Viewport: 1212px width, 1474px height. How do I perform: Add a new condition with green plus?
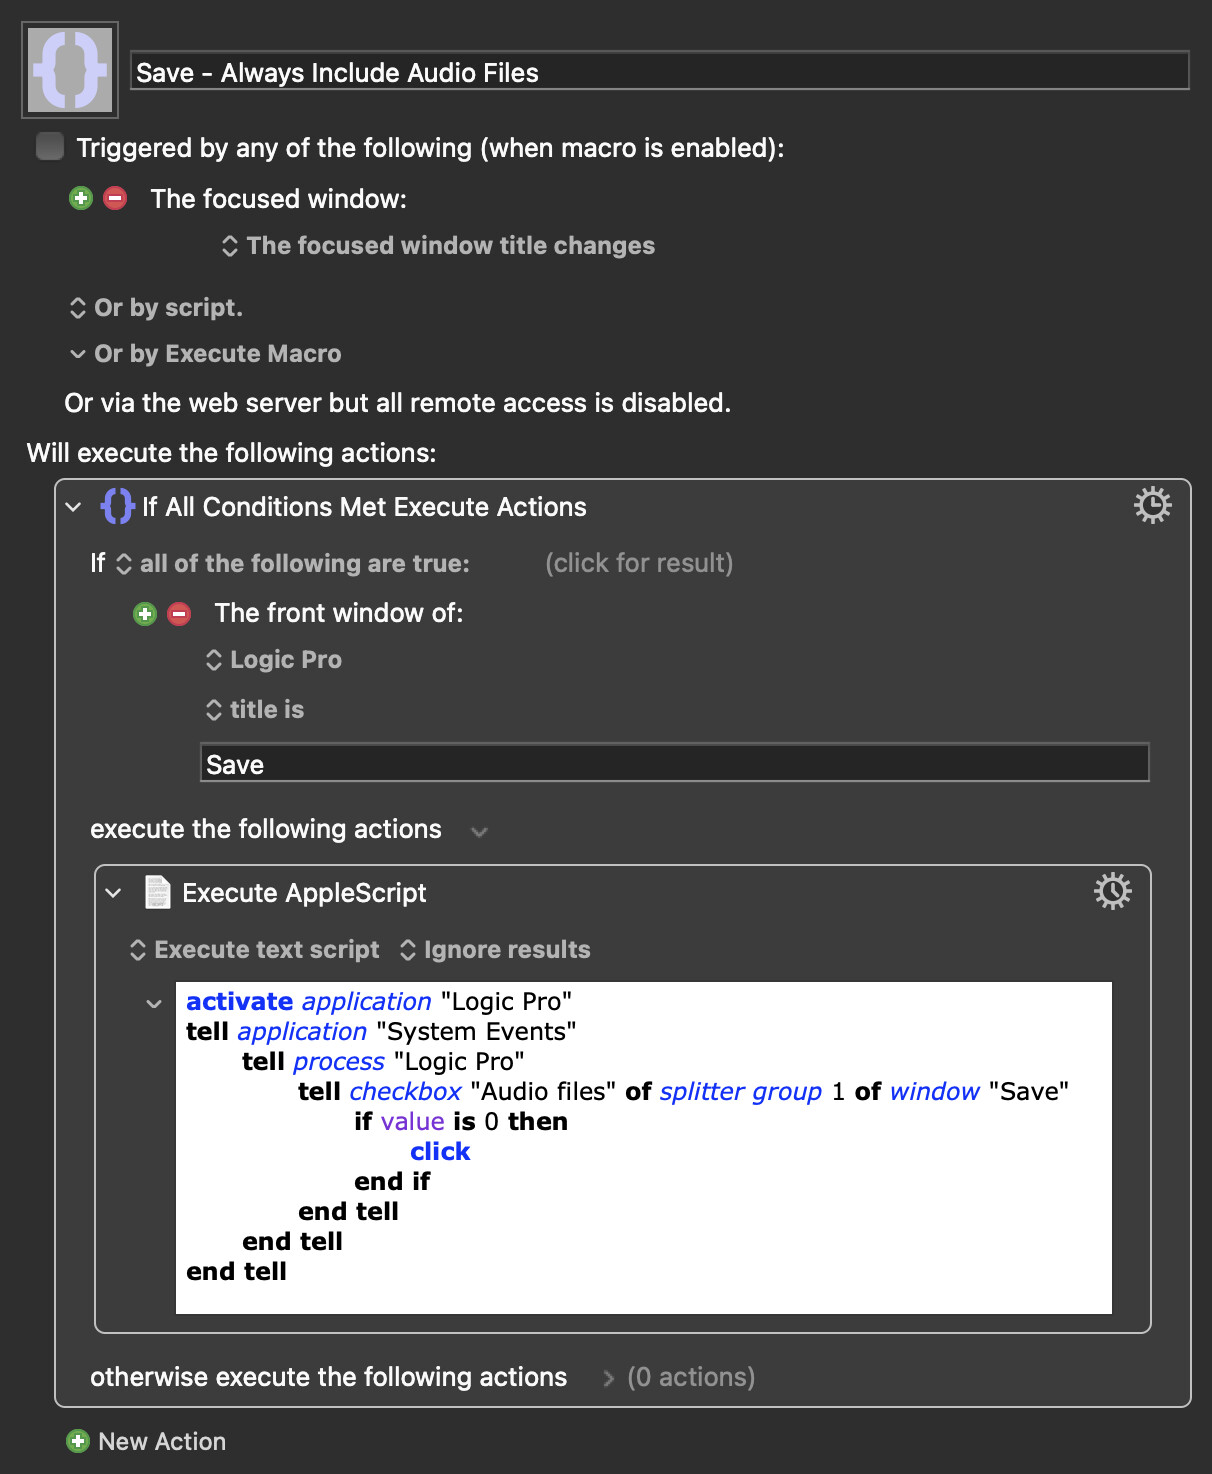point(145,613)
